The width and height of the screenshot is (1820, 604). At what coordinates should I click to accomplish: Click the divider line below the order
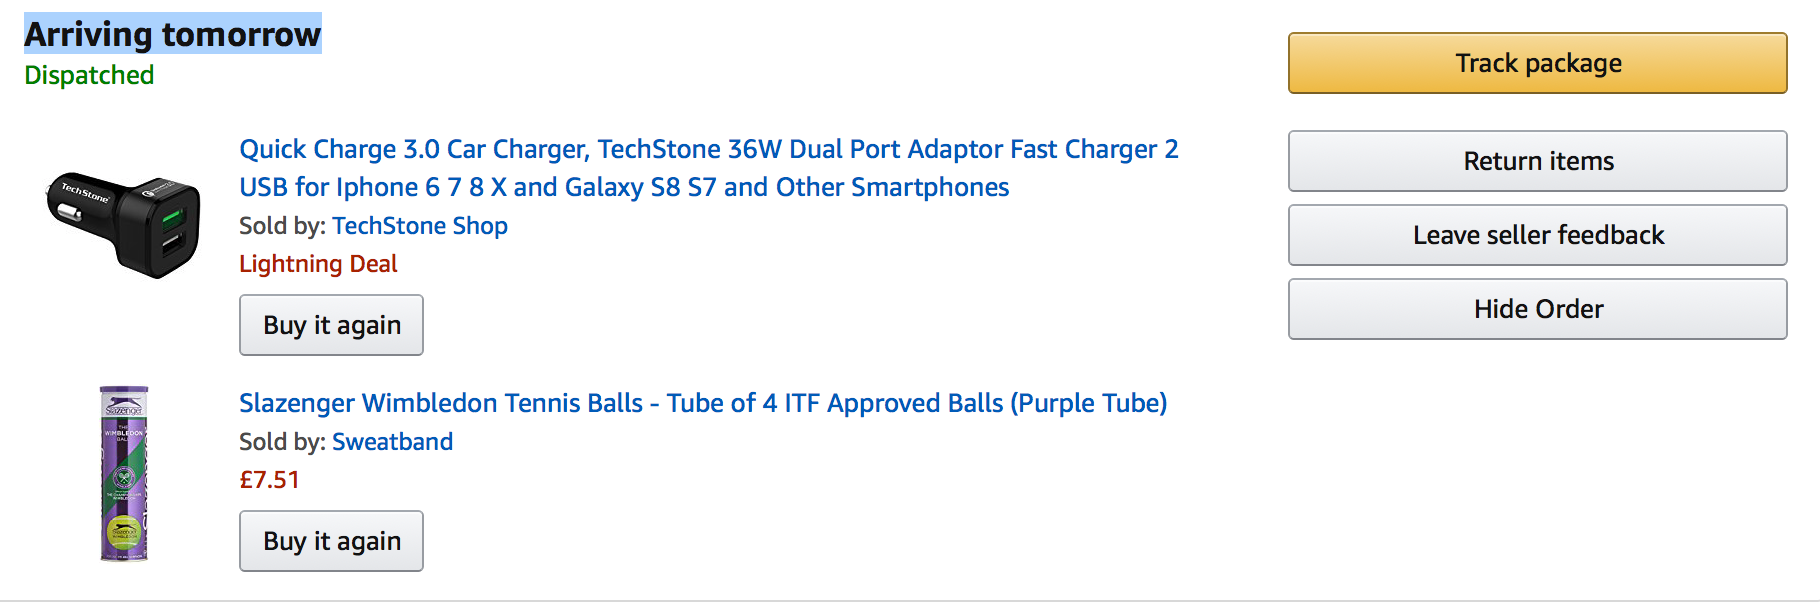click(910, 600)
